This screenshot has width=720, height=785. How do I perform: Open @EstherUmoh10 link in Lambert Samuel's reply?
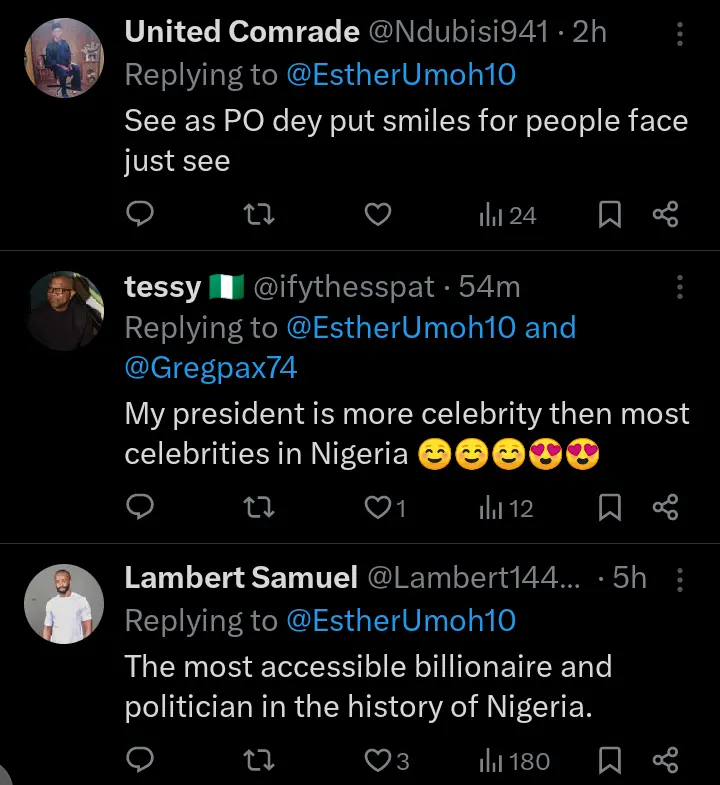(x=401, y=621)
